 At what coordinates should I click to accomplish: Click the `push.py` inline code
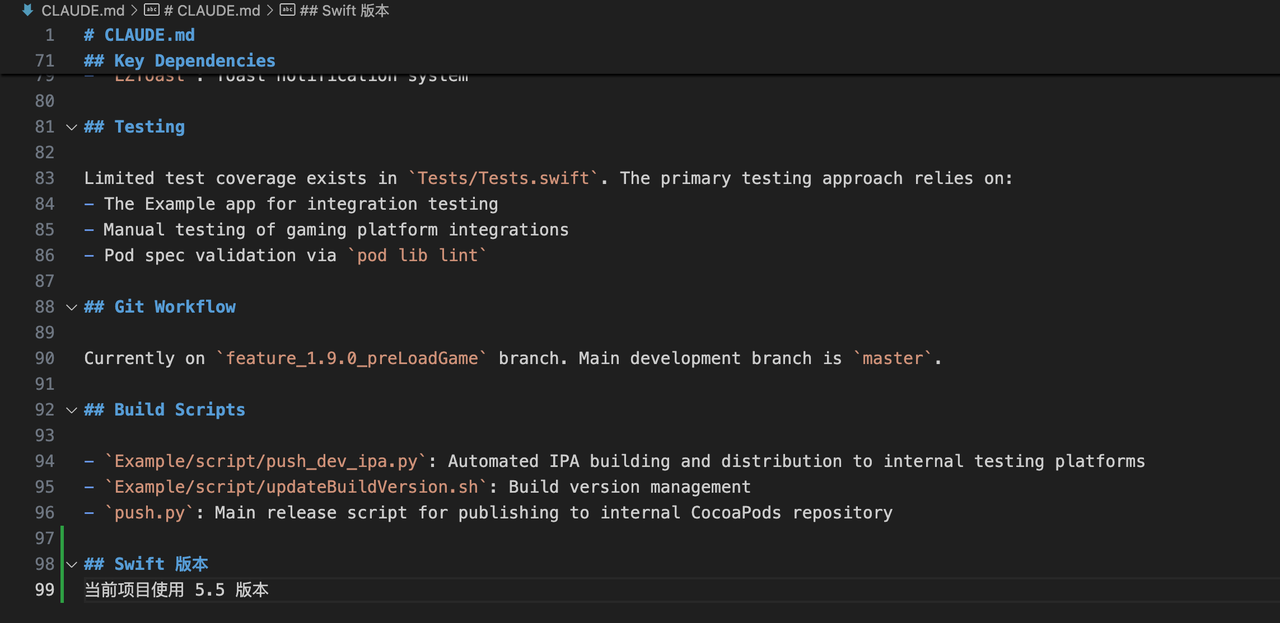[153, 513]
